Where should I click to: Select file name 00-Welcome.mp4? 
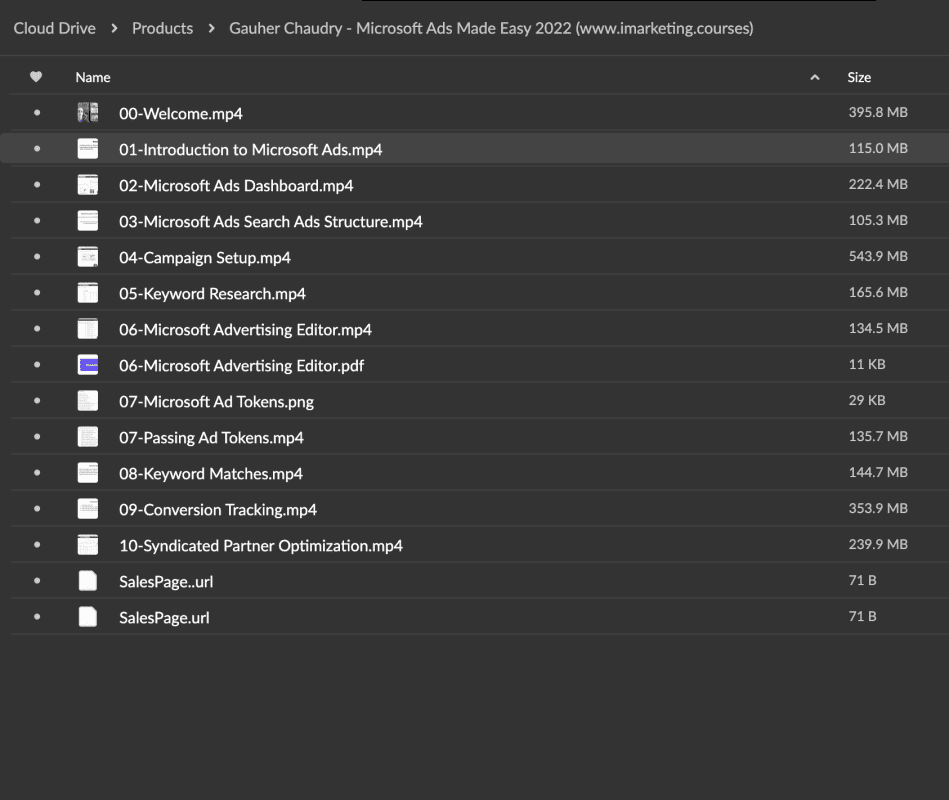click(x=180, y=114)
